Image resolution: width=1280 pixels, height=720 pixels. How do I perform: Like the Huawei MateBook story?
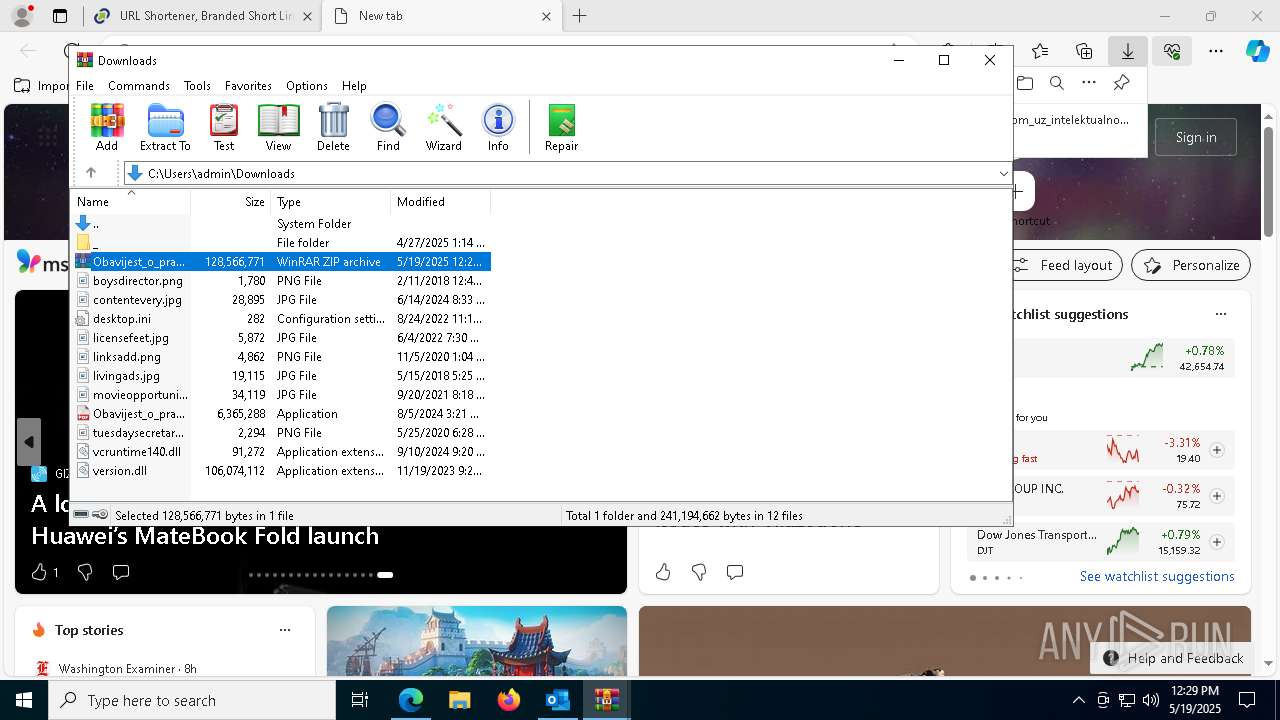point(40,572)
